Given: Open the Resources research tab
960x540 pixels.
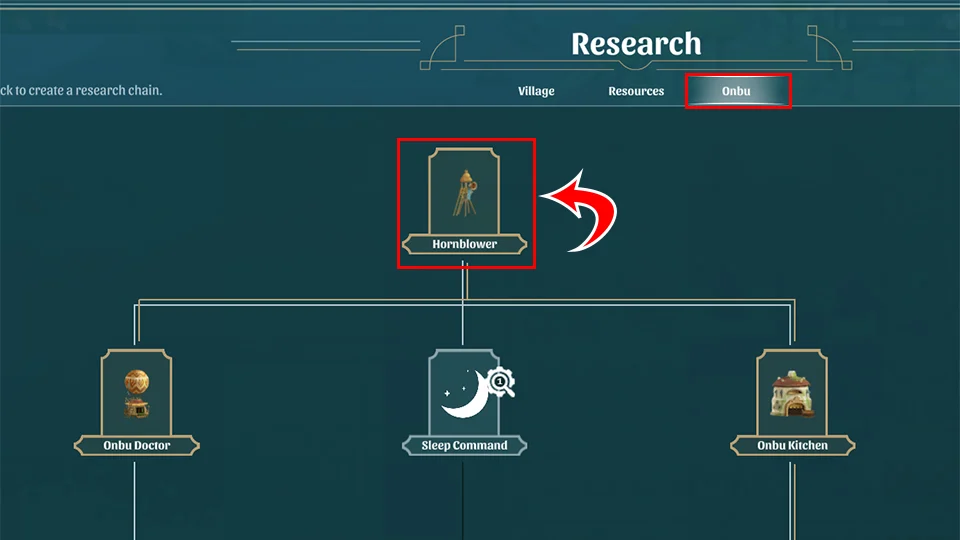Looking at the screenshot, I should pyautogui.click(x=636, y=91).
